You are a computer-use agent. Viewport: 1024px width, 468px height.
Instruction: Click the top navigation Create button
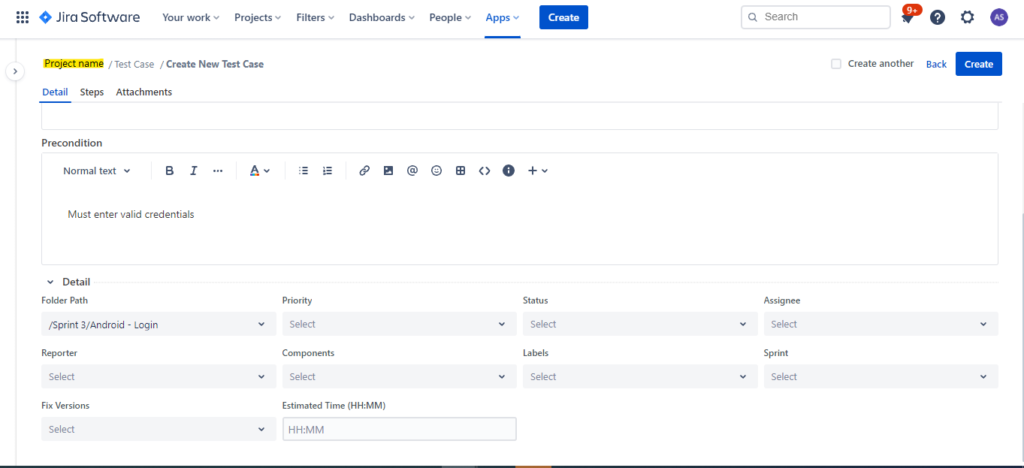[564, 18]
